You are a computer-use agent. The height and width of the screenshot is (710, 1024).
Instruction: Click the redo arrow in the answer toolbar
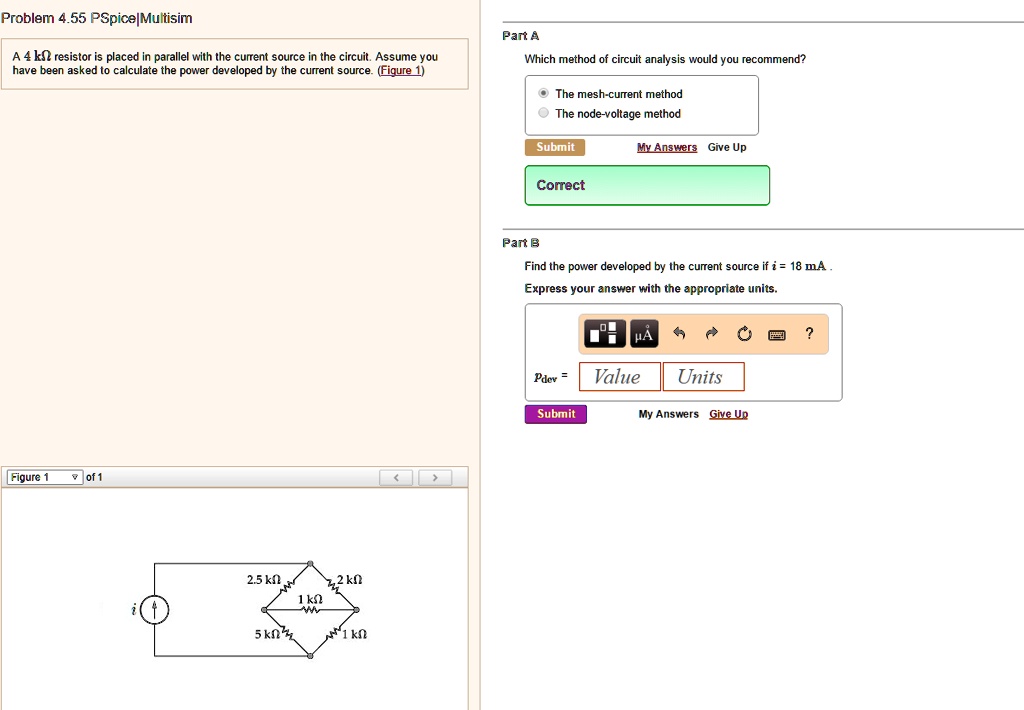coord(710,333)
